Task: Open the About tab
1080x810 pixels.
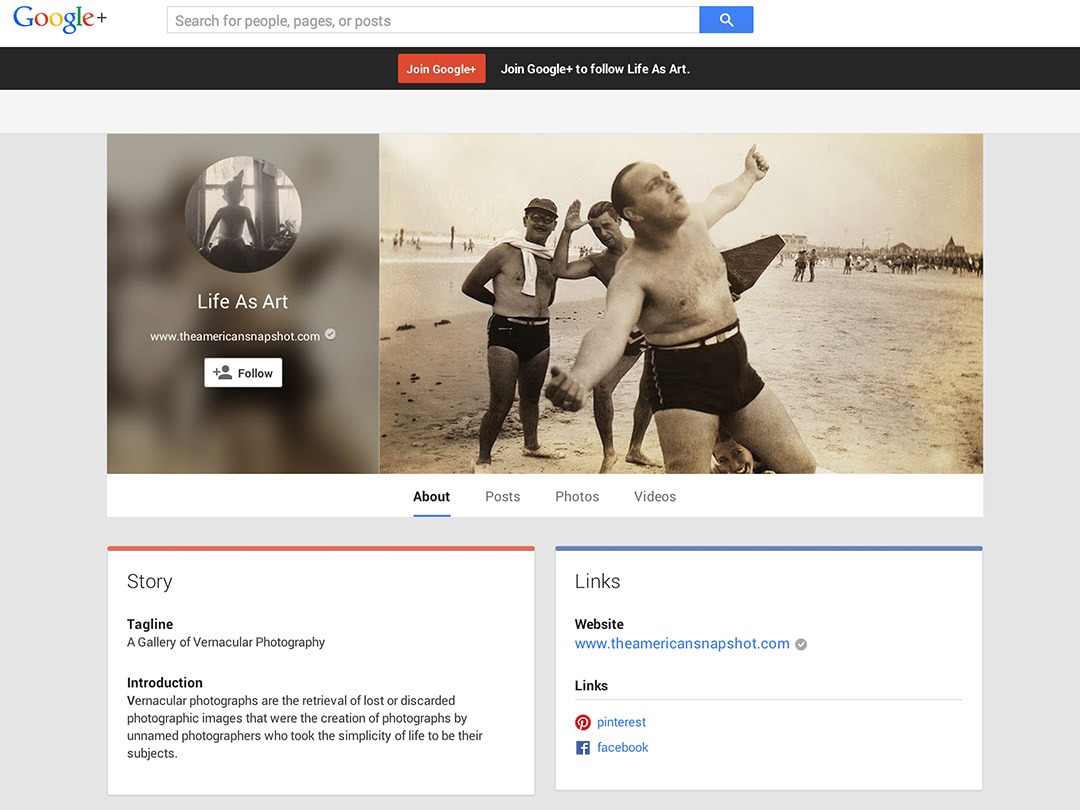Action: coord(431,497)
